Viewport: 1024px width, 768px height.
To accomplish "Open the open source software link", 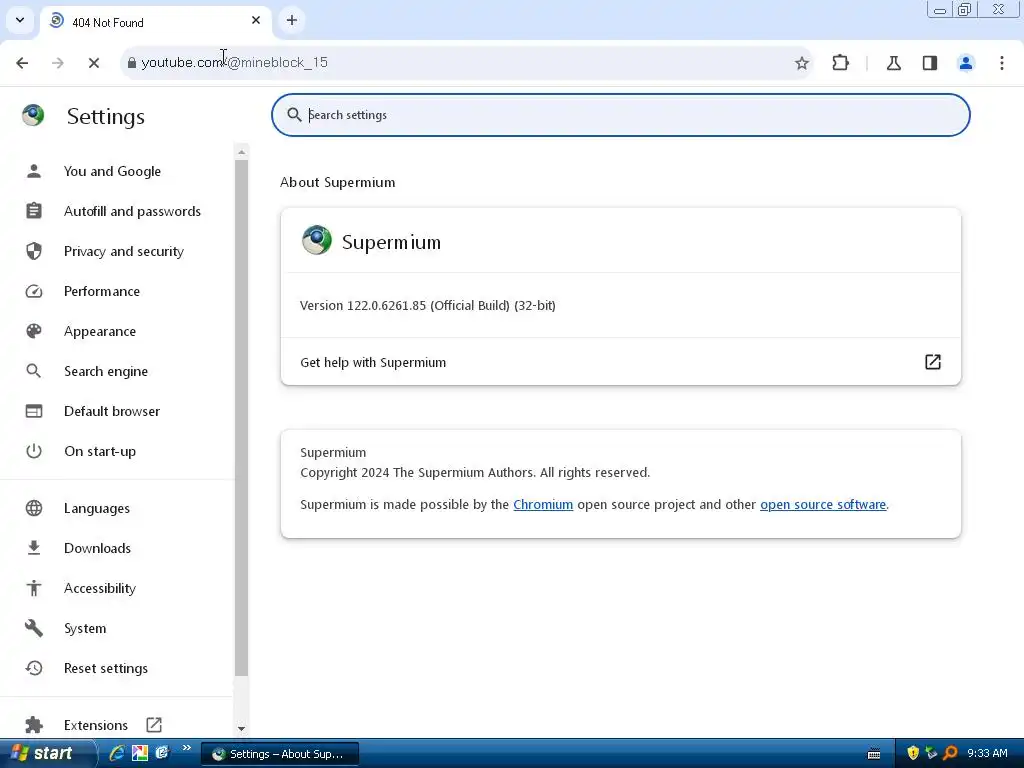I will [823, 505].
